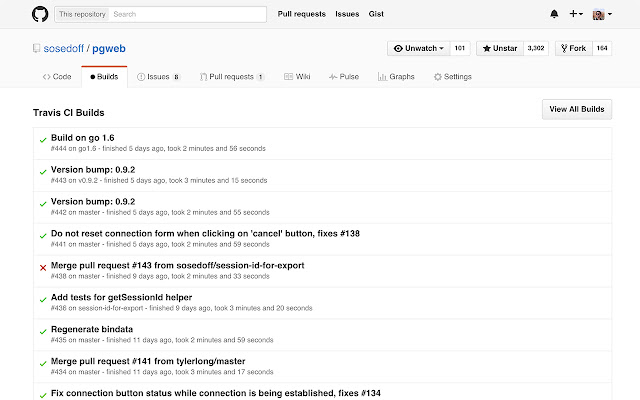The height and width of the screenshot is (400, 640).
Task: Open the watchers count 101
Action: point(460,48)
